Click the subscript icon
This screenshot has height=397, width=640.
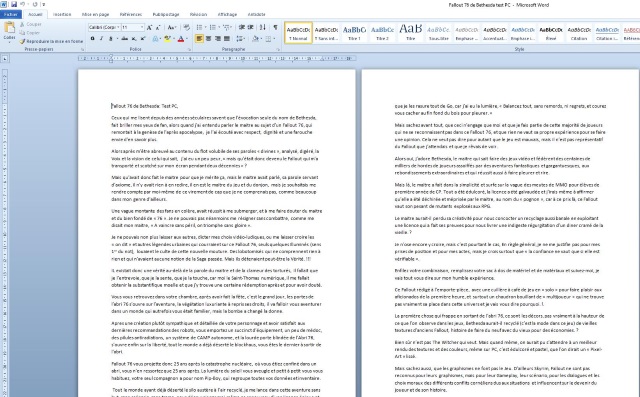coord(134,39)
